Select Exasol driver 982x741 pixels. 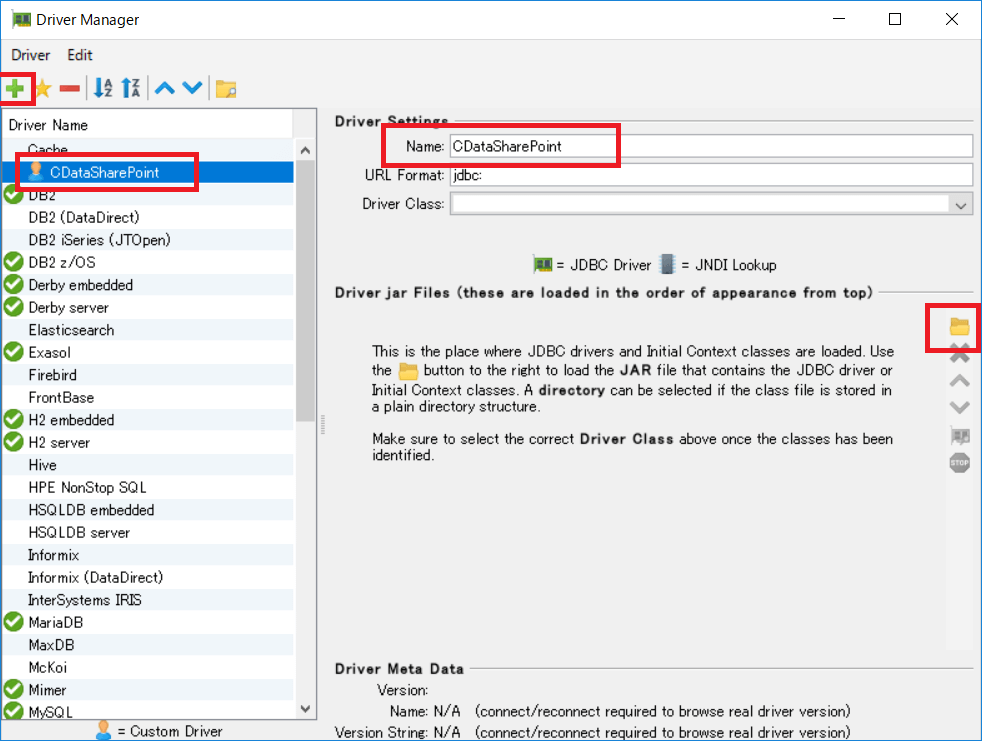point(148,353)
